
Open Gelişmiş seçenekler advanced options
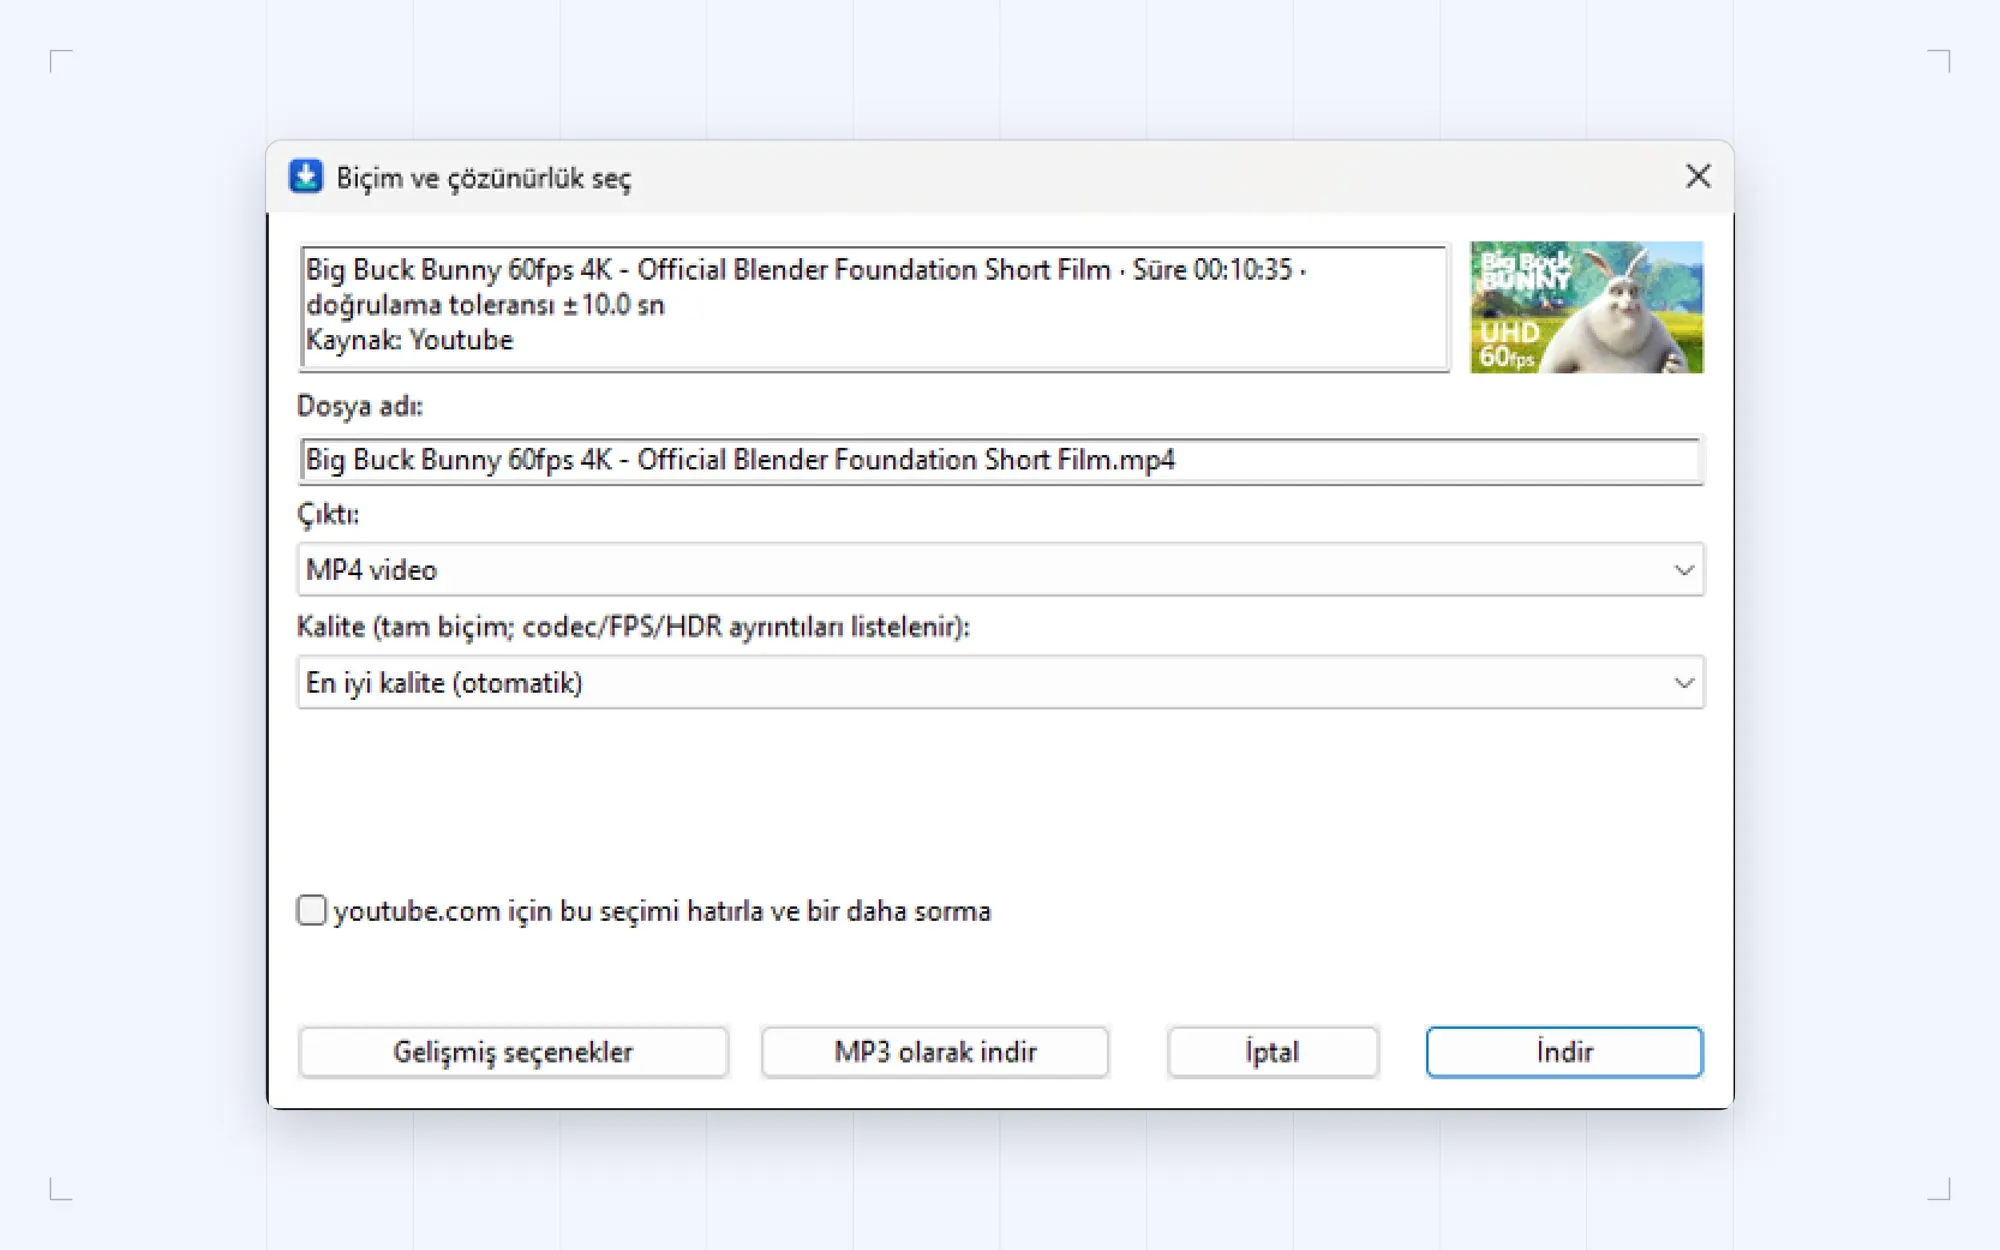(513, 1052)
